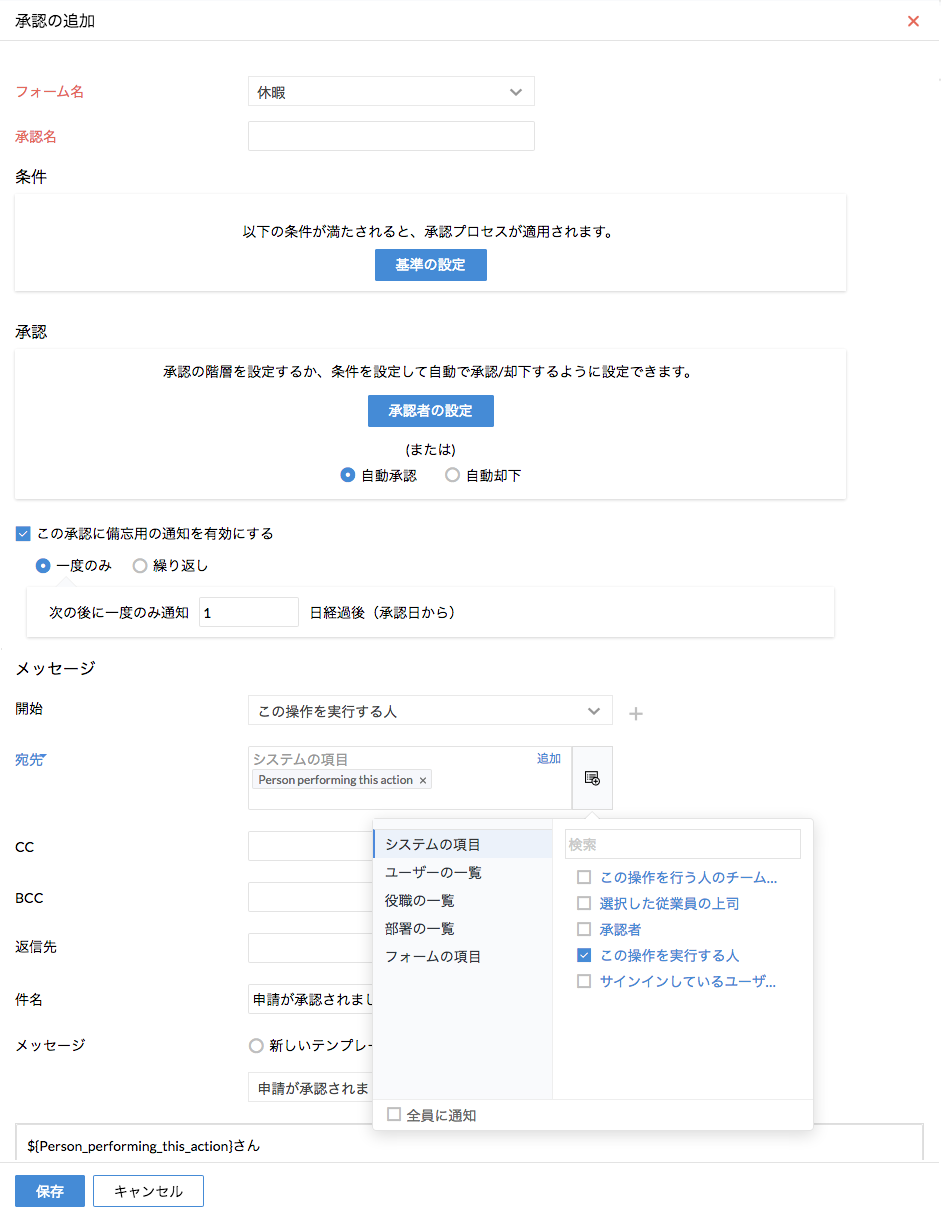Viewport: 941px width, 1220px height.
Task: Click the 承認者の設定 button
Action: (x=431, y=411)
